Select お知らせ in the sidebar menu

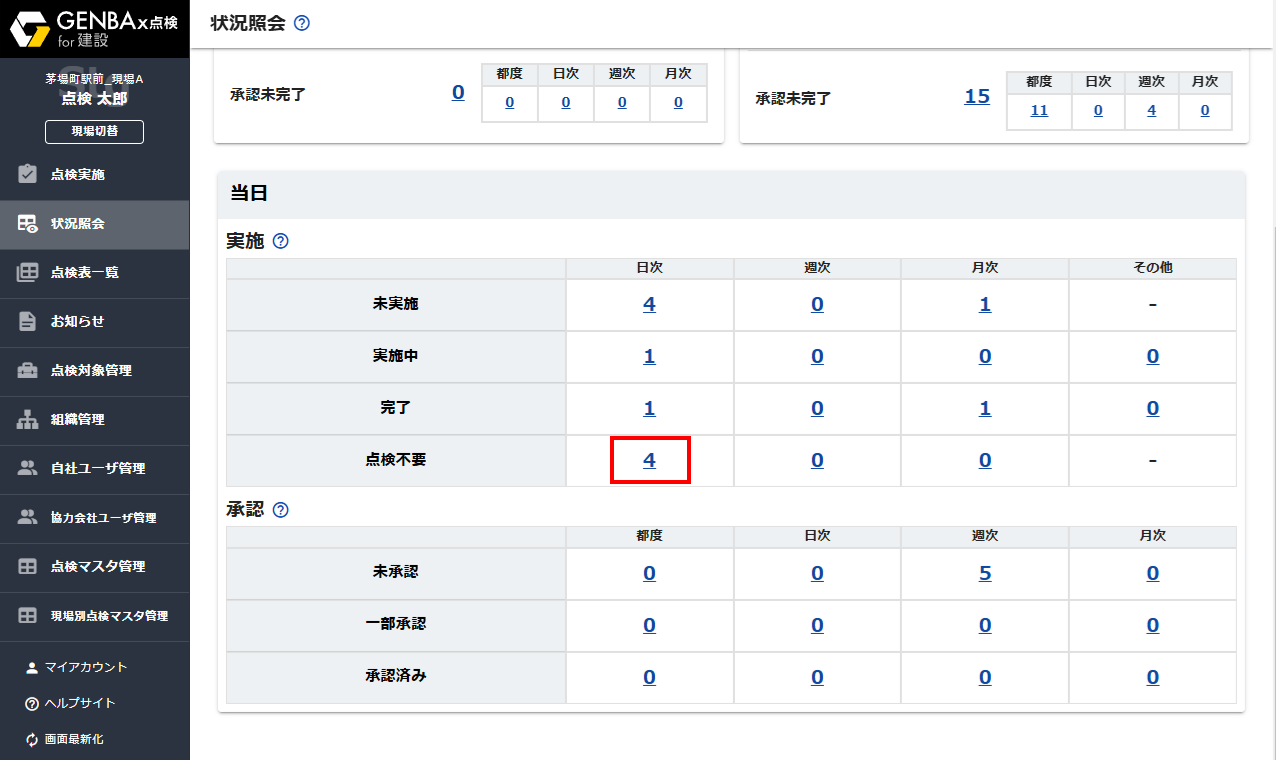click(x=25, y=322)
